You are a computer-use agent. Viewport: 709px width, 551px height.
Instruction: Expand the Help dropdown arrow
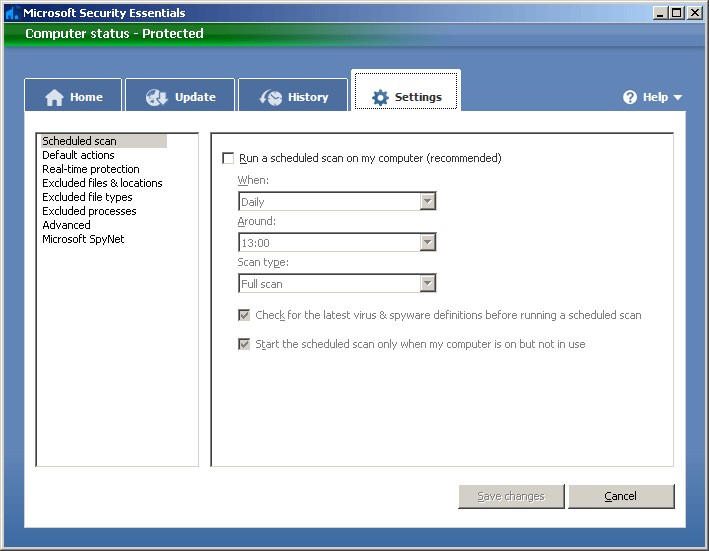[677, 98]
